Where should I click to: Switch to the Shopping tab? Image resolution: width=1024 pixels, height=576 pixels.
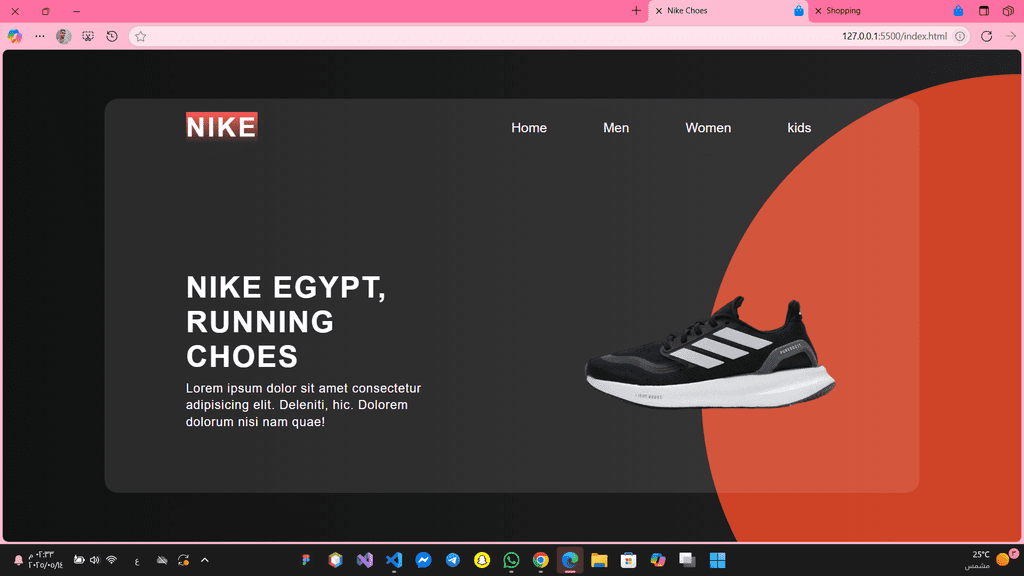(x=889, y=11)
